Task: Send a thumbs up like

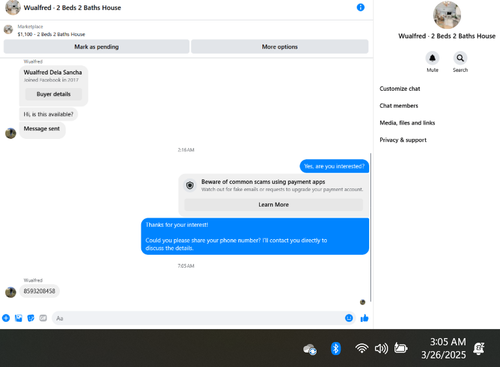Action: [364, 318]
